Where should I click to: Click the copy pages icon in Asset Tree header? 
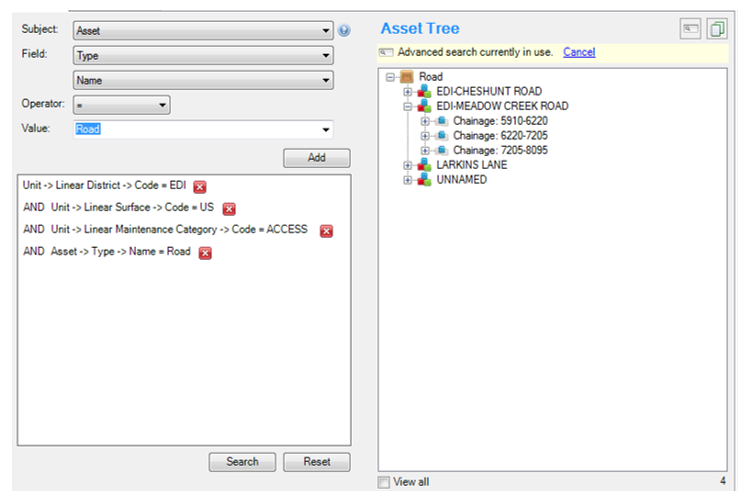[716, 29]
